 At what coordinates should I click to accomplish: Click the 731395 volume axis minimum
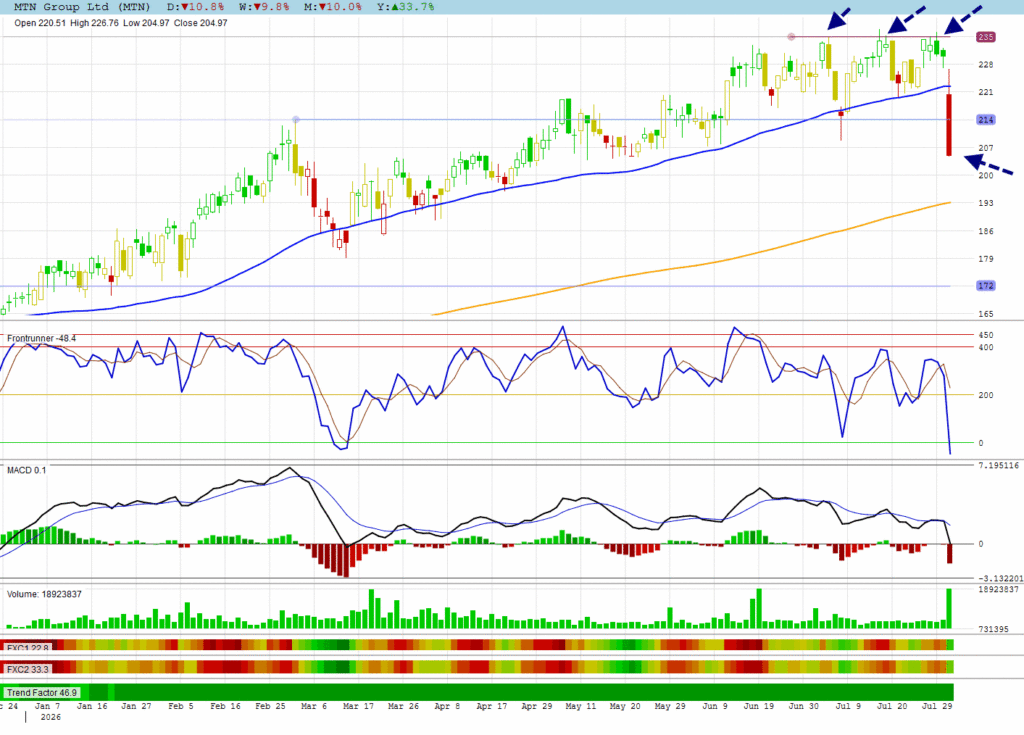pos(993,629)
